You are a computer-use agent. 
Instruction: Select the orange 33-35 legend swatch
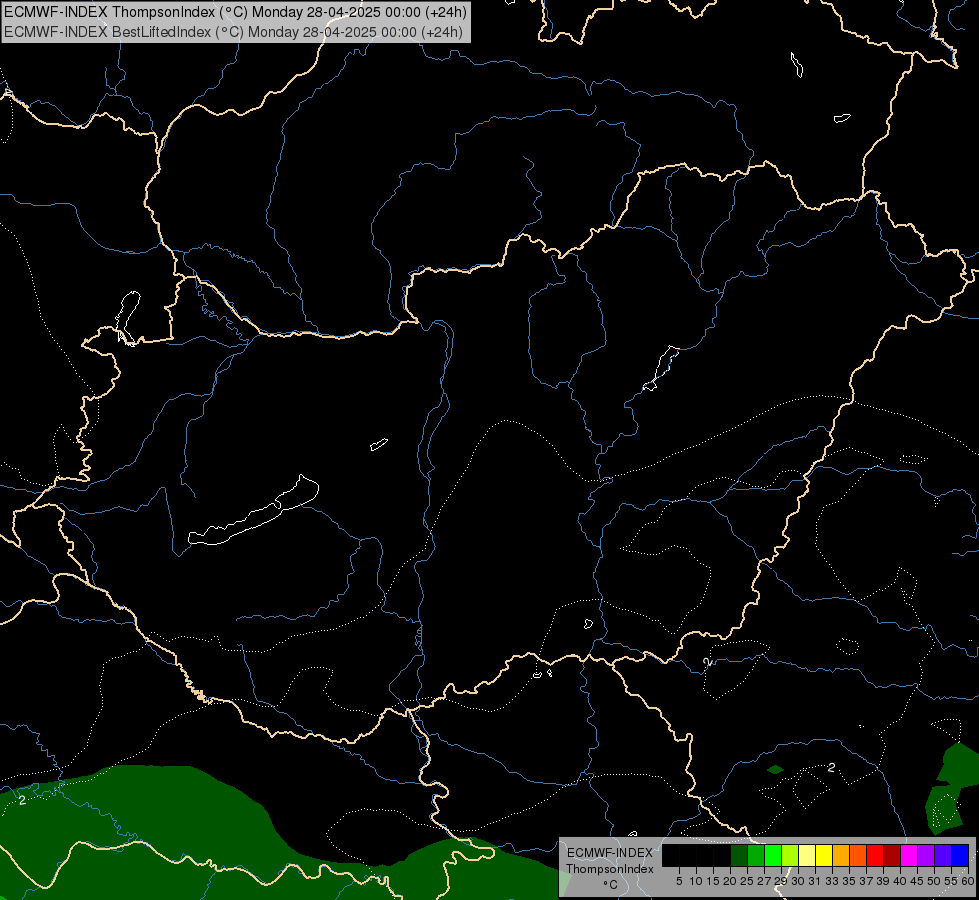point(840,856)
